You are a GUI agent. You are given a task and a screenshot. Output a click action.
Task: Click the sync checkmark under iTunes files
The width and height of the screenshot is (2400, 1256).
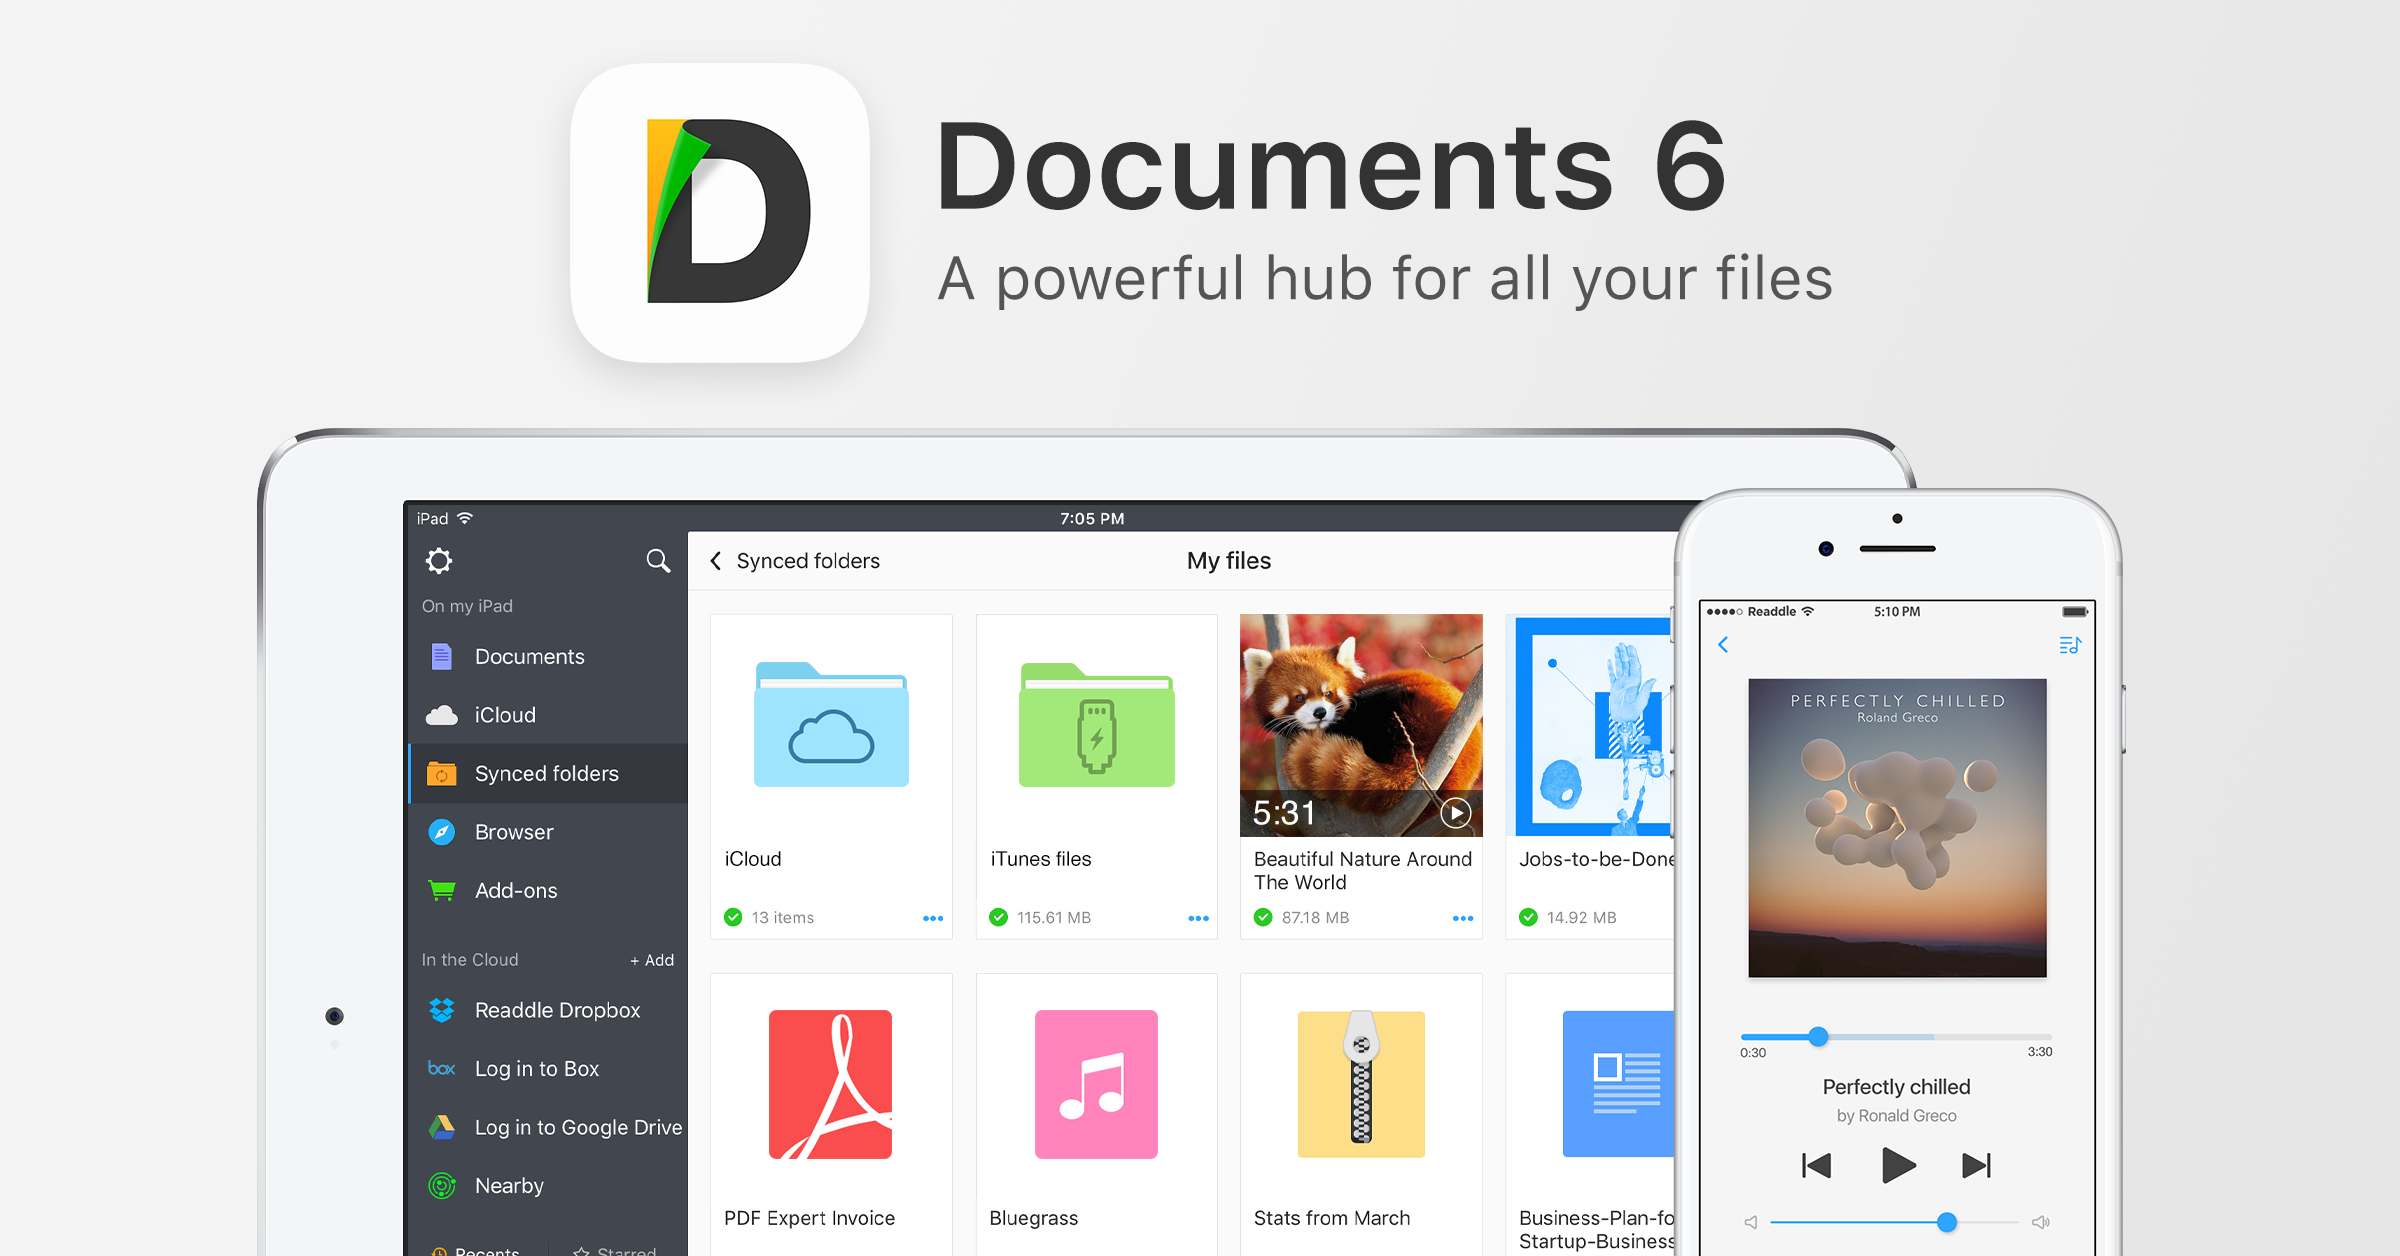[998, 917]
